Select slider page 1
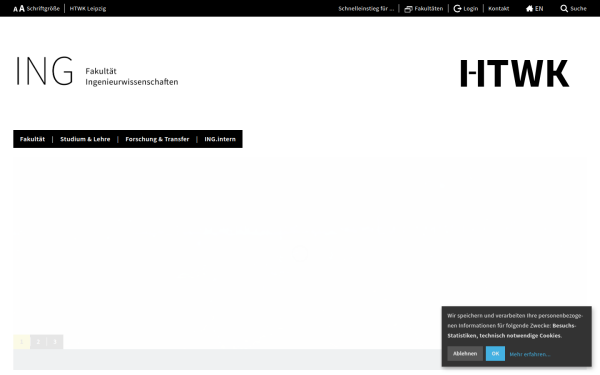The width and height of the screenshot is (600, 375). point(21,342)
